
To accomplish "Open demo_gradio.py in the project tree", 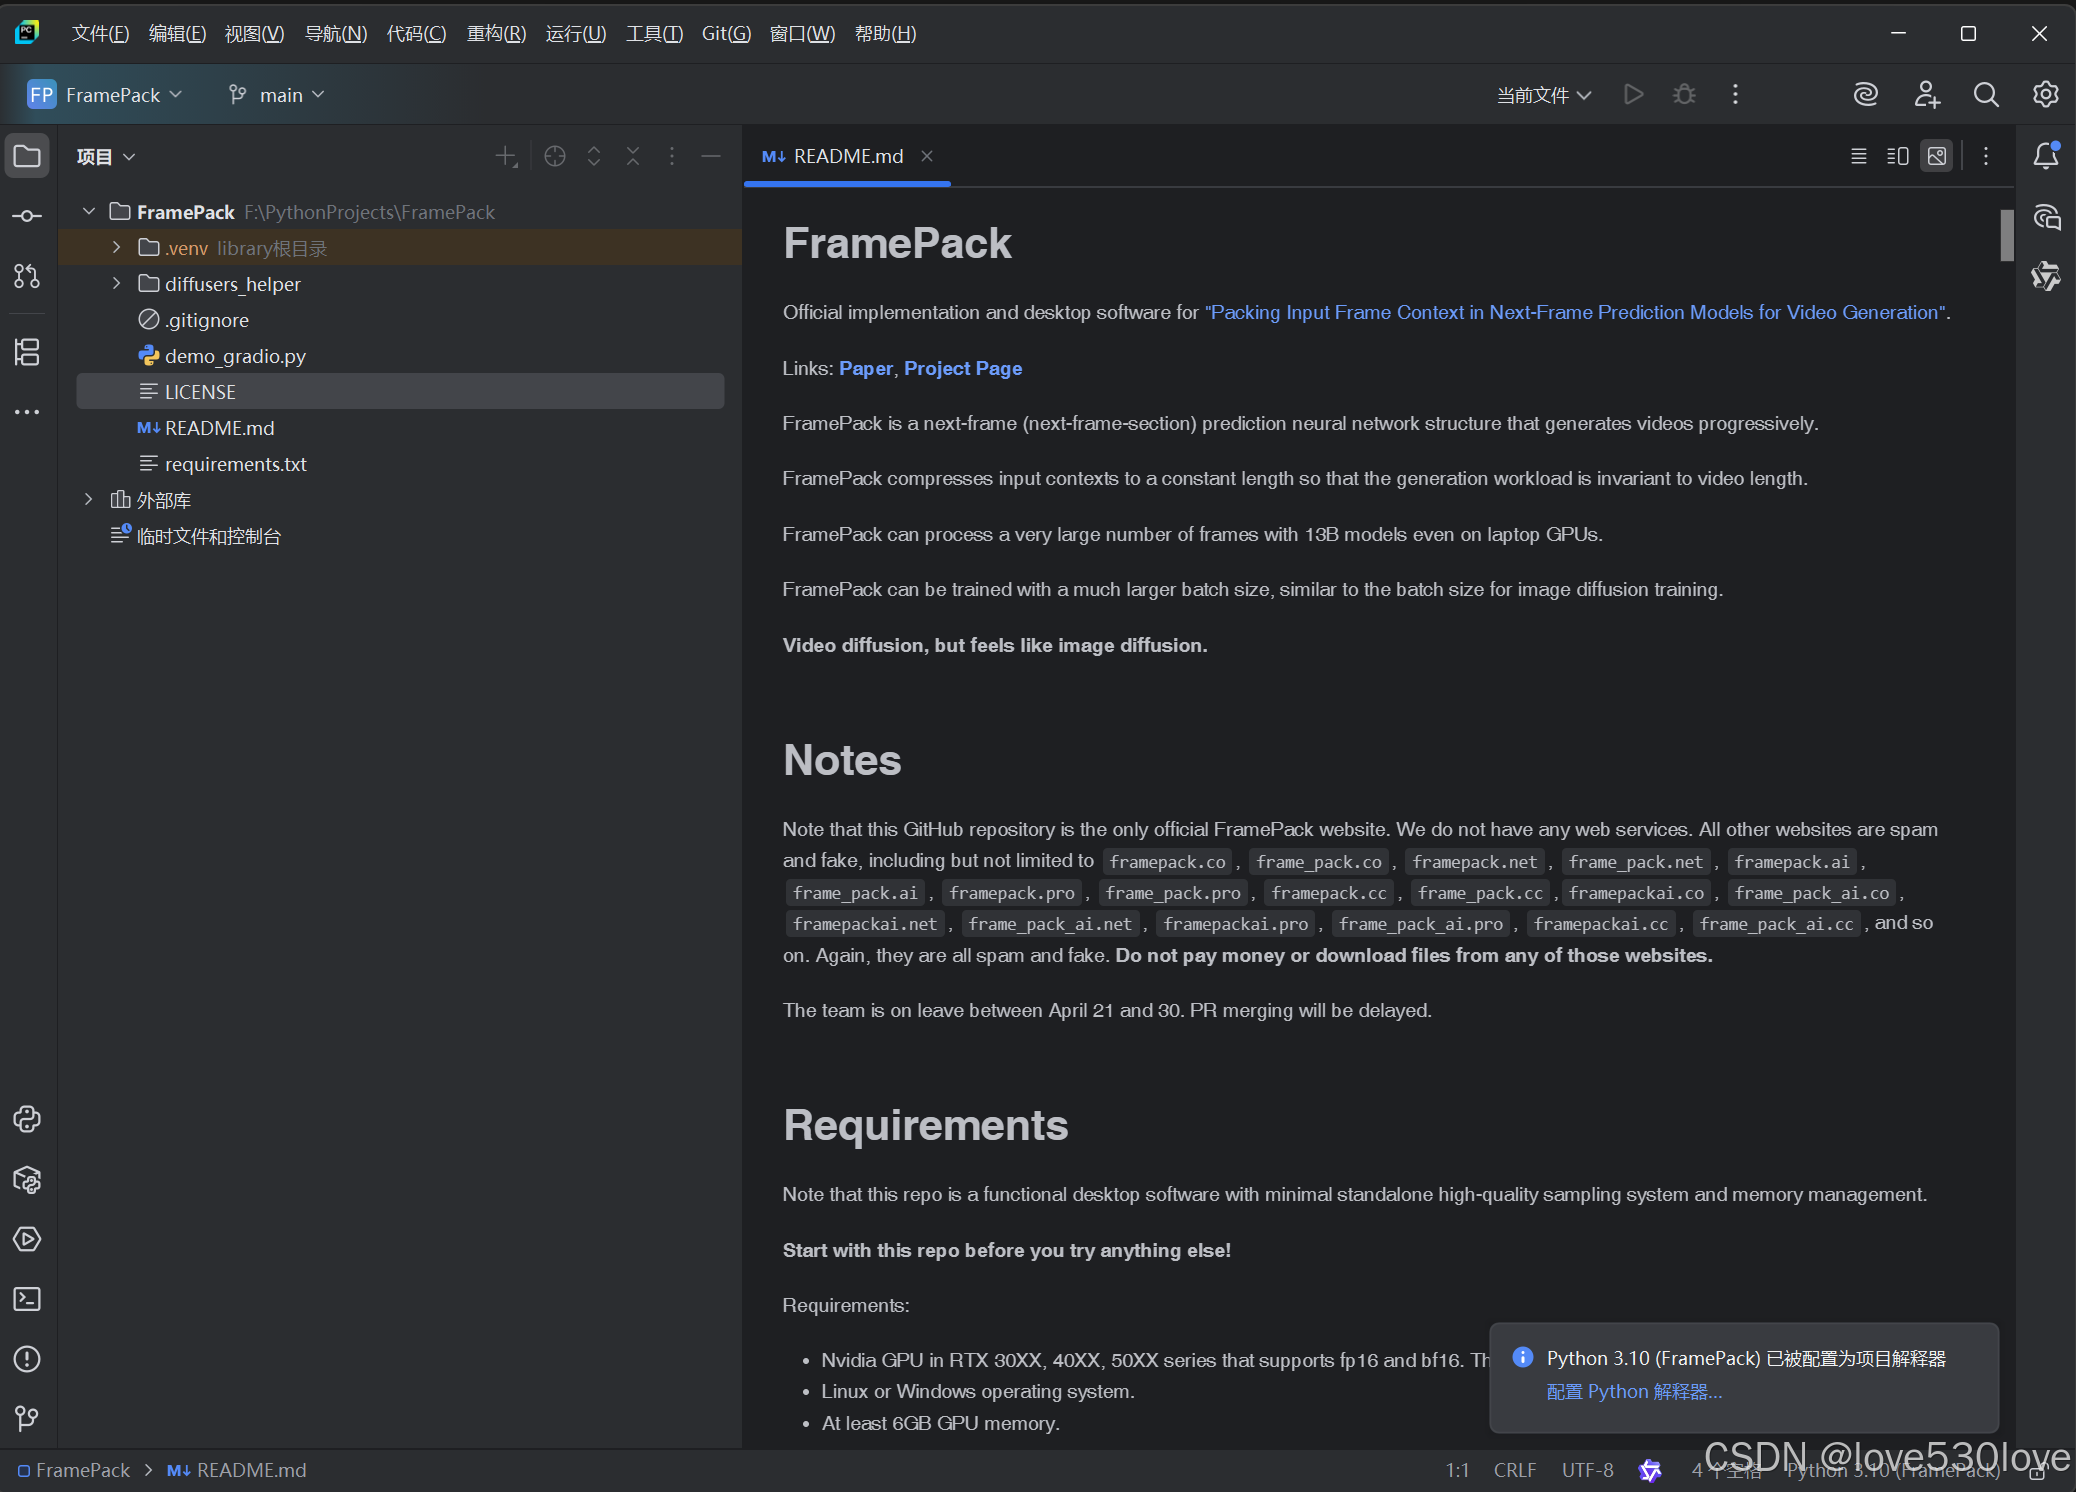I will [234, 356].
